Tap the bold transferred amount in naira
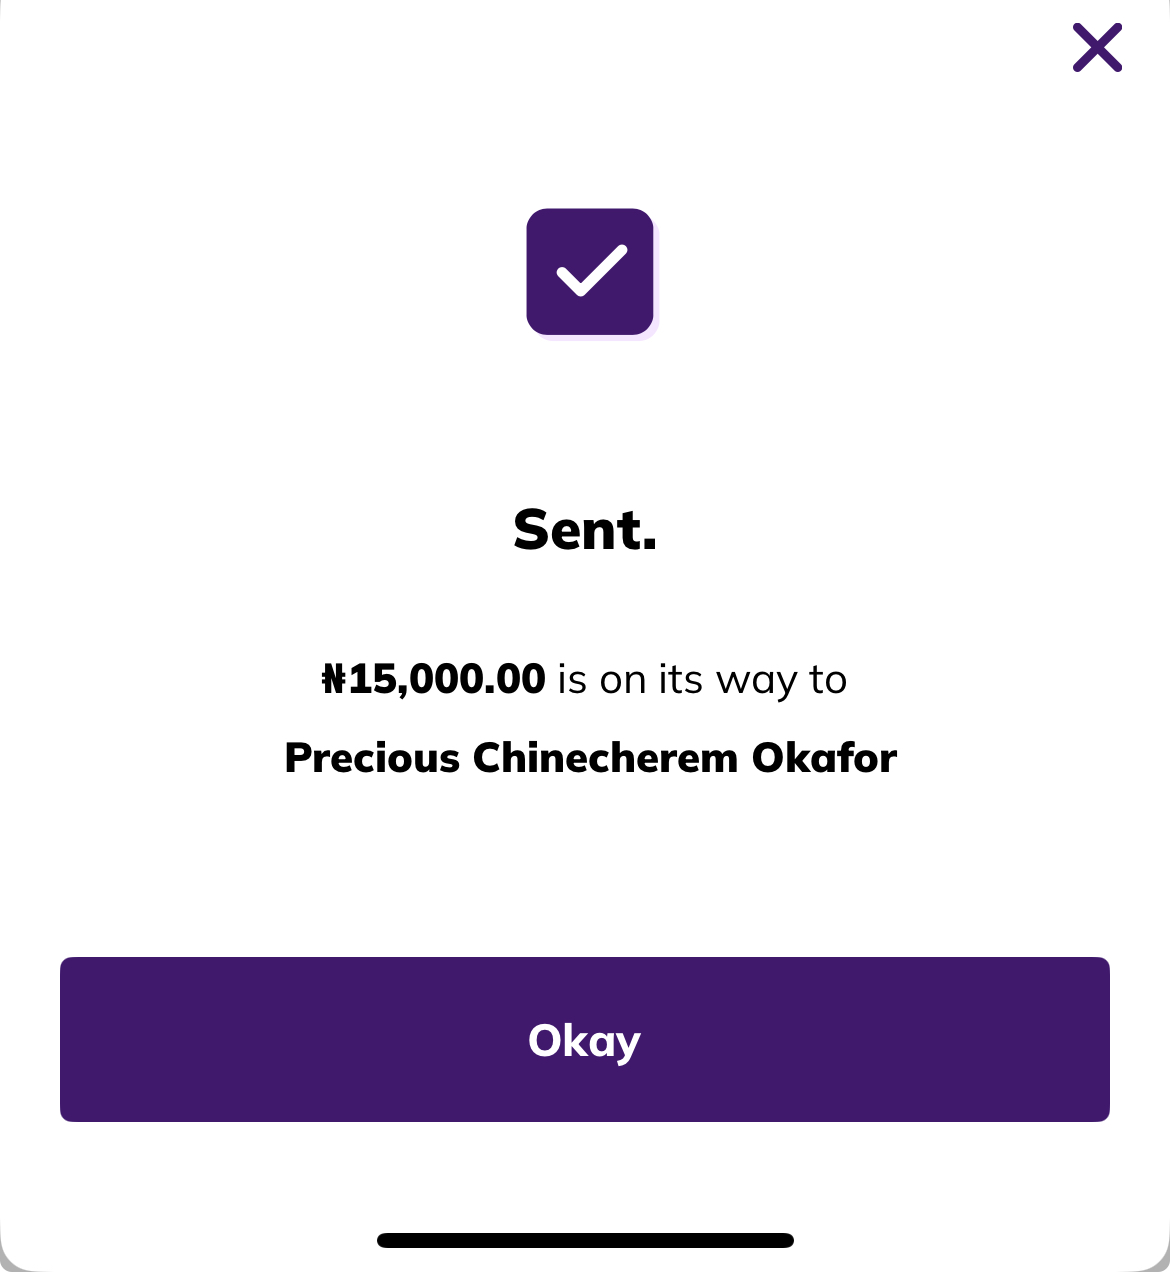This screenshot has width=1170, height=1272. [x=433, y=680]
